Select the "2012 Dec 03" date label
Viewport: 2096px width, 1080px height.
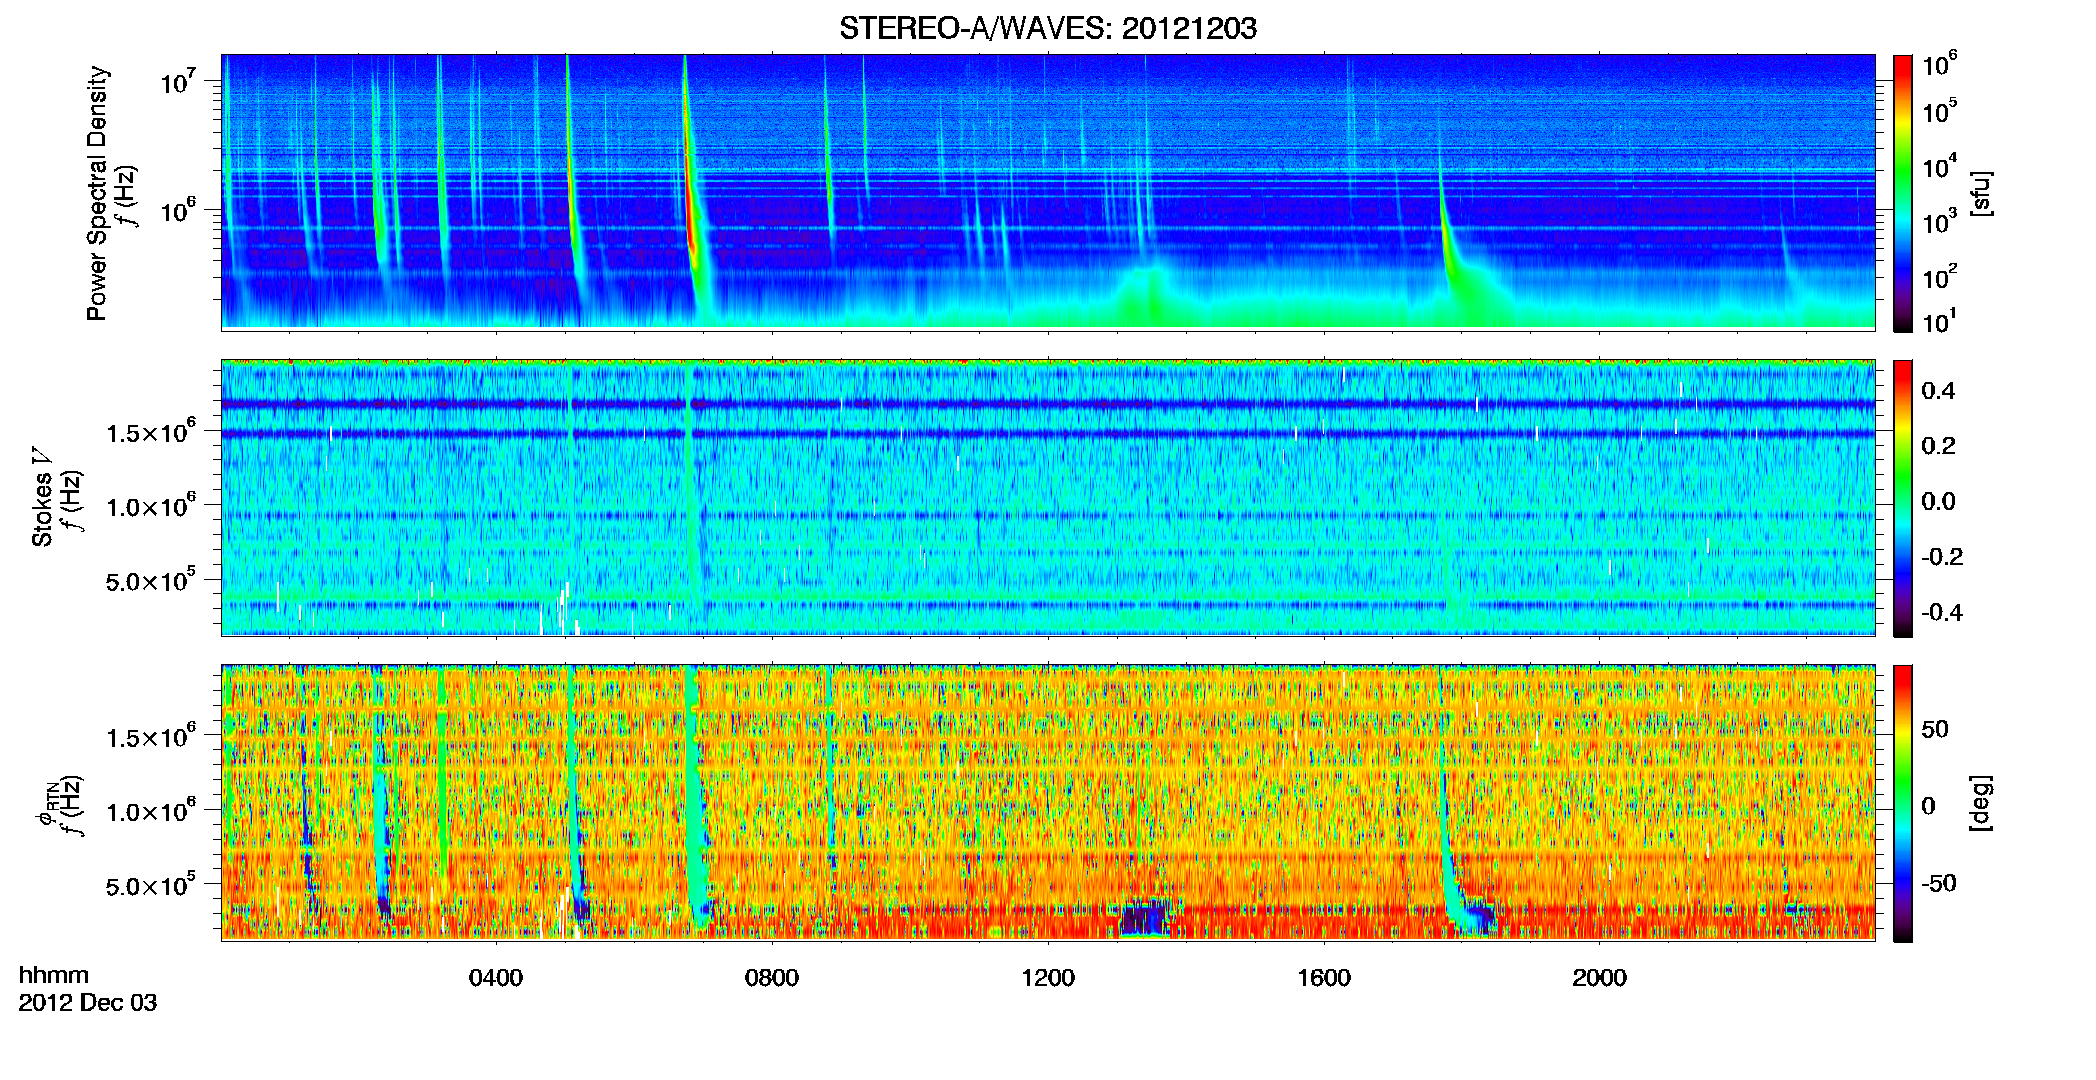click(88, 1003)
